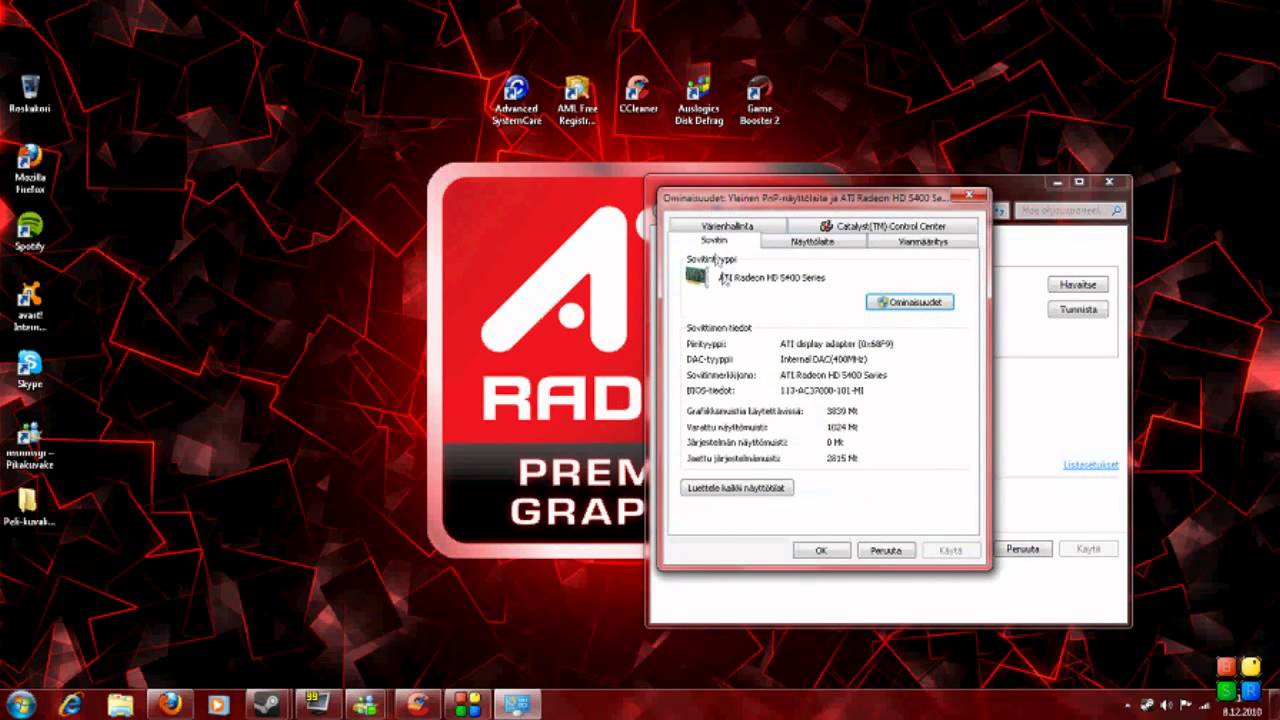
Task: Open Windows Media Player from taskbar
Action: pos(219,704)
